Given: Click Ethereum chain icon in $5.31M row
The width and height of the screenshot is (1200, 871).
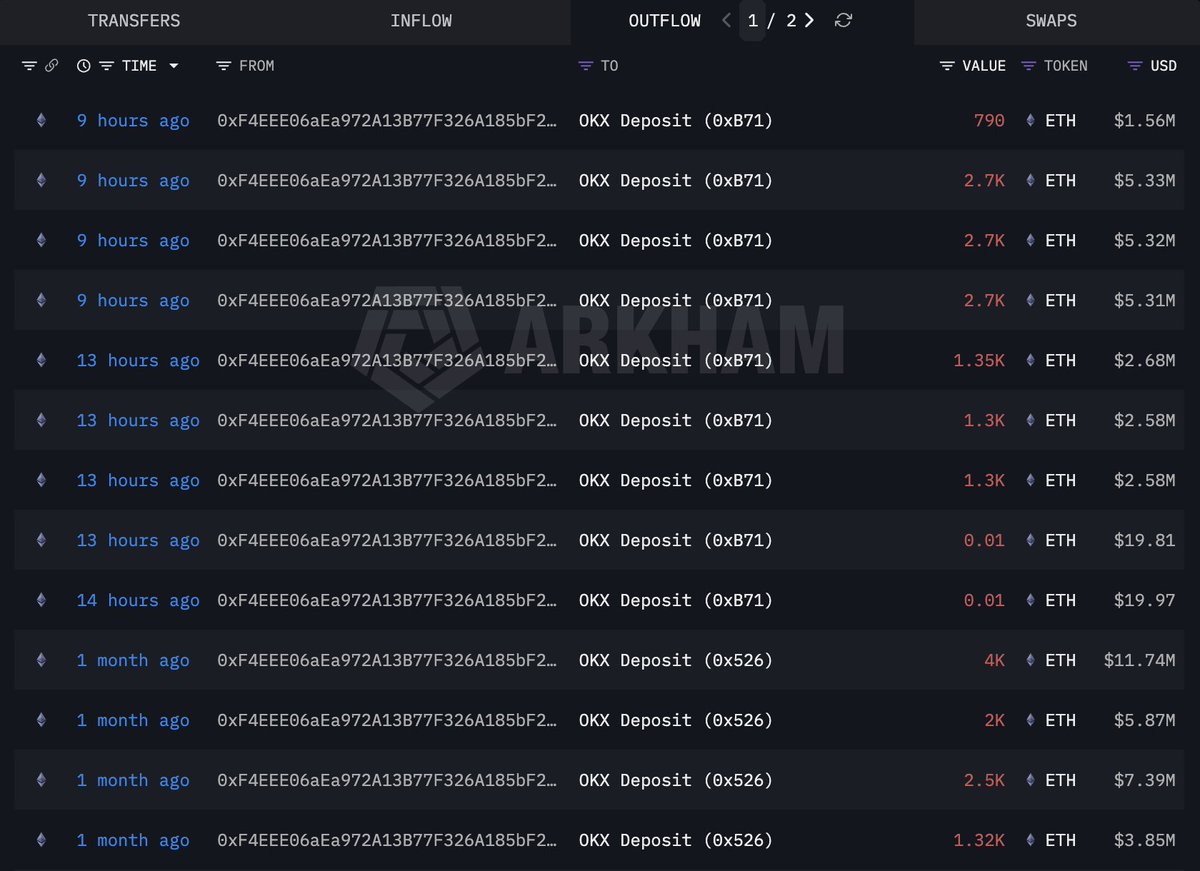Looking at the screenshot, I should [x=41, y=300].
